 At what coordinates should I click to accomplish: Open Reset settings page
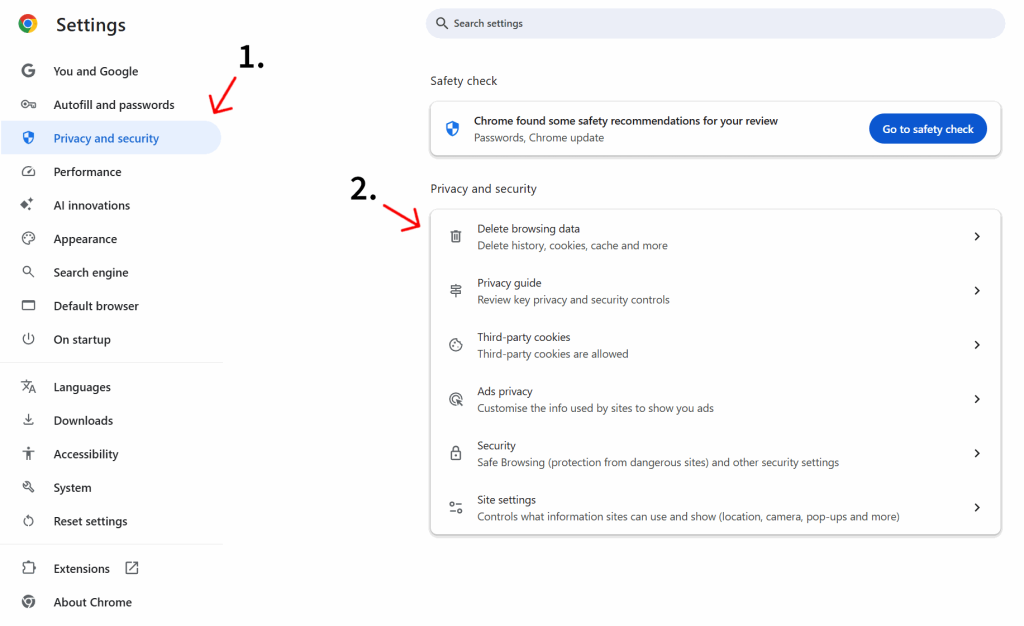(x=90, y=521)
